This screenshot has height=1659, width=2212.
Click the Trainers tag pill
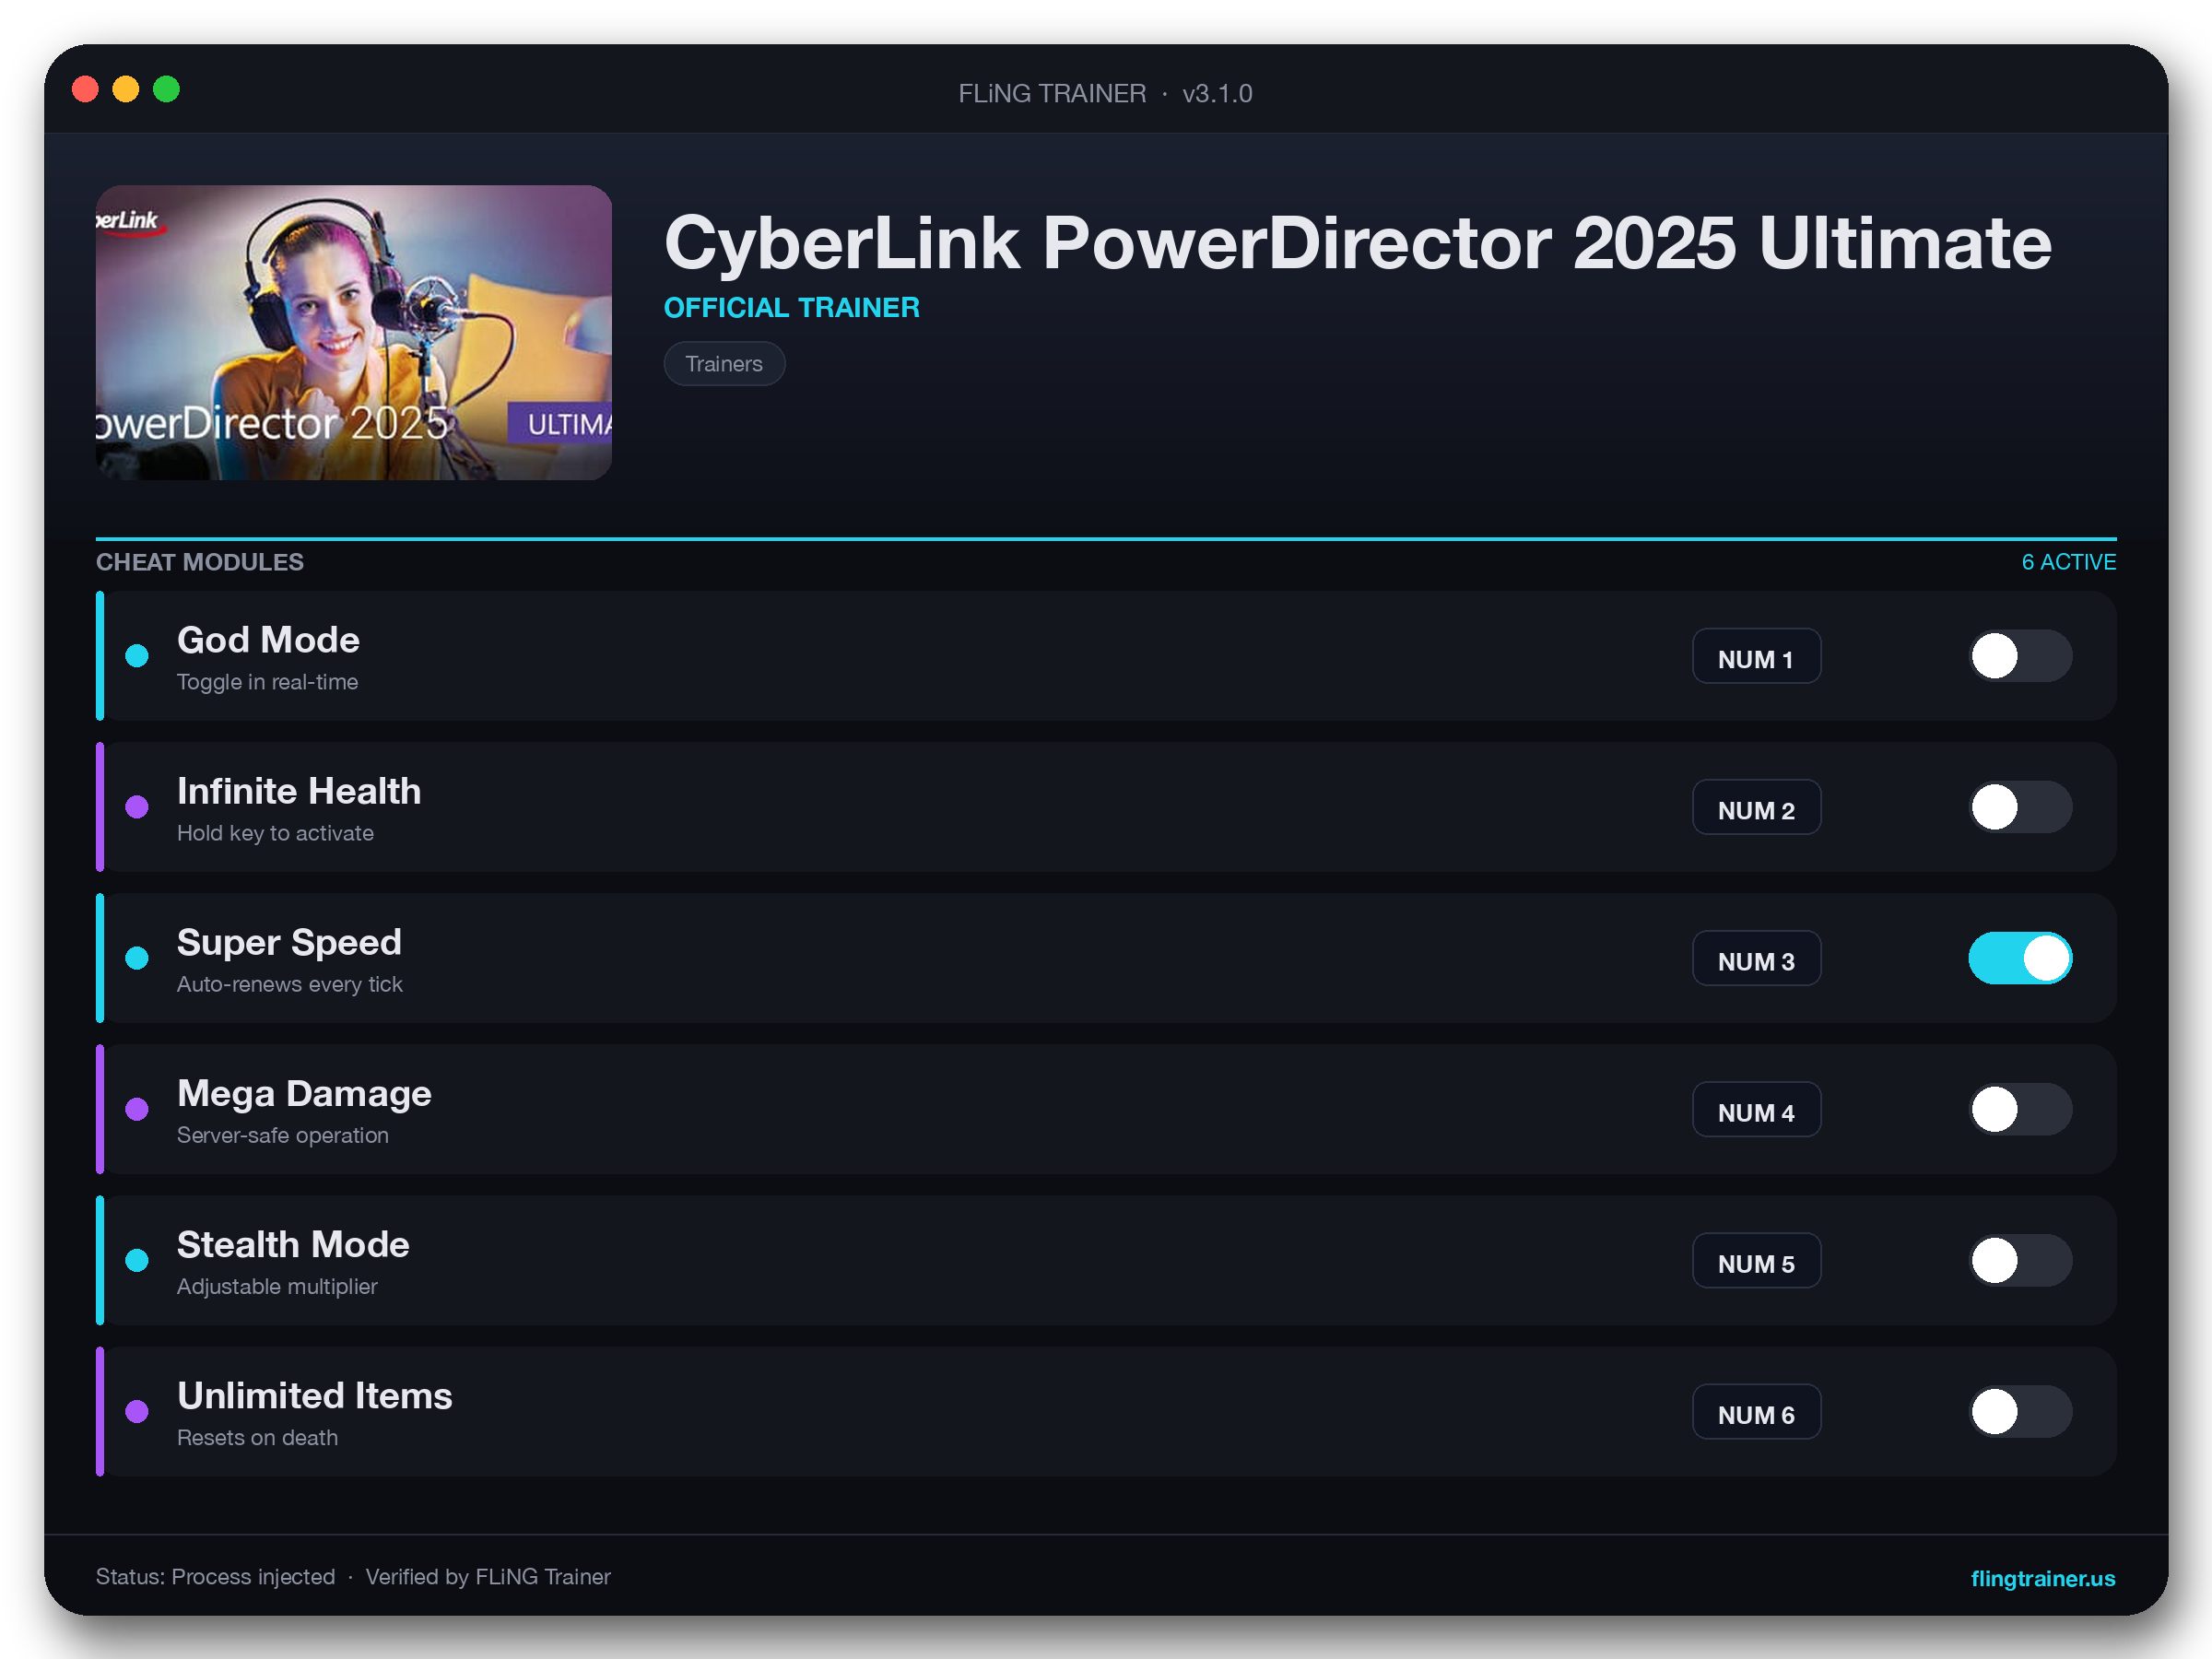pyautogui.click(x=724, y=364)
